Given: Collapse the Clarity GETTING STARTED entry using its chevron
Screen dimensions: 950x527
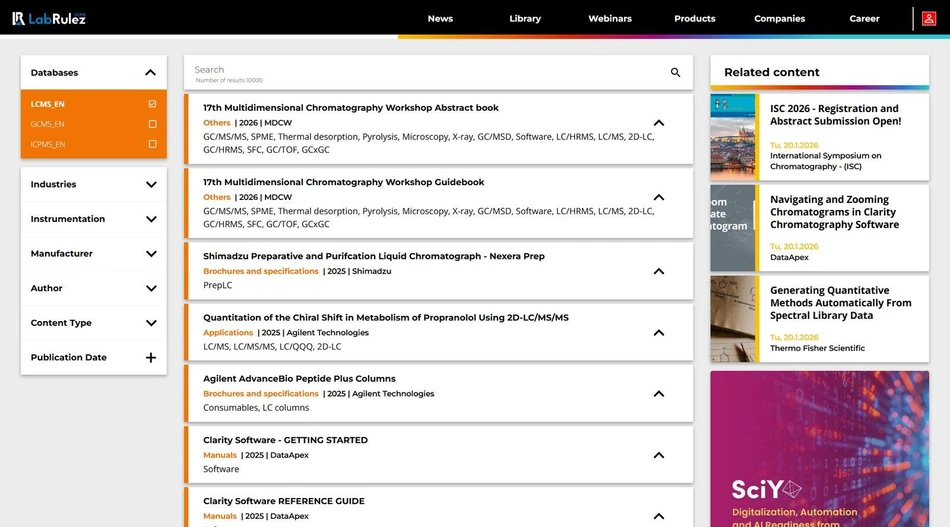Looking at the screenshot, I should tap(658, 455).
